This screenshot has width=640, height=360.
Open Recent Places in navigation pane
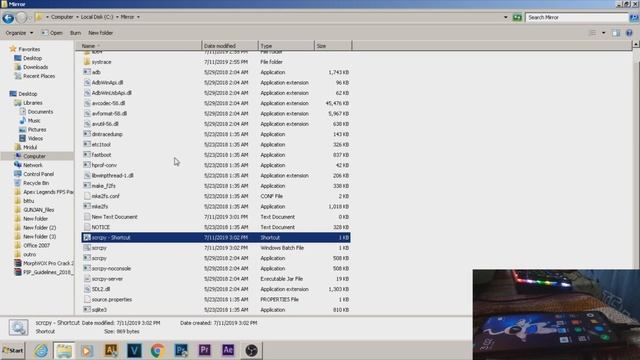(39, 76)
